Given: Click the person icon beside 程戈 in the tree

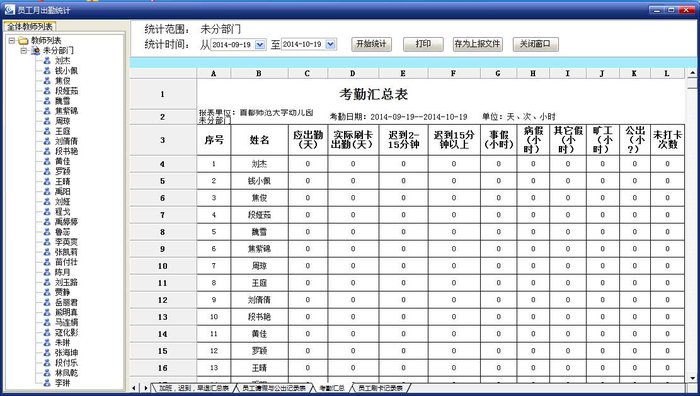Looking at the screenshot, I should pyautogui.click(x=47, y=212).
